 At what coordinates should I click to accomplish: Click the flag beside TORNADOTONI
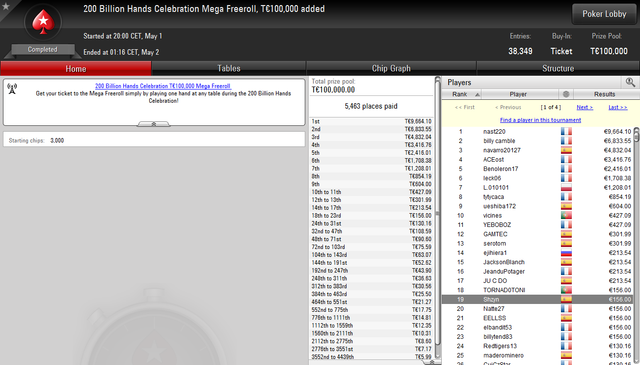click(x=566, y=290)
